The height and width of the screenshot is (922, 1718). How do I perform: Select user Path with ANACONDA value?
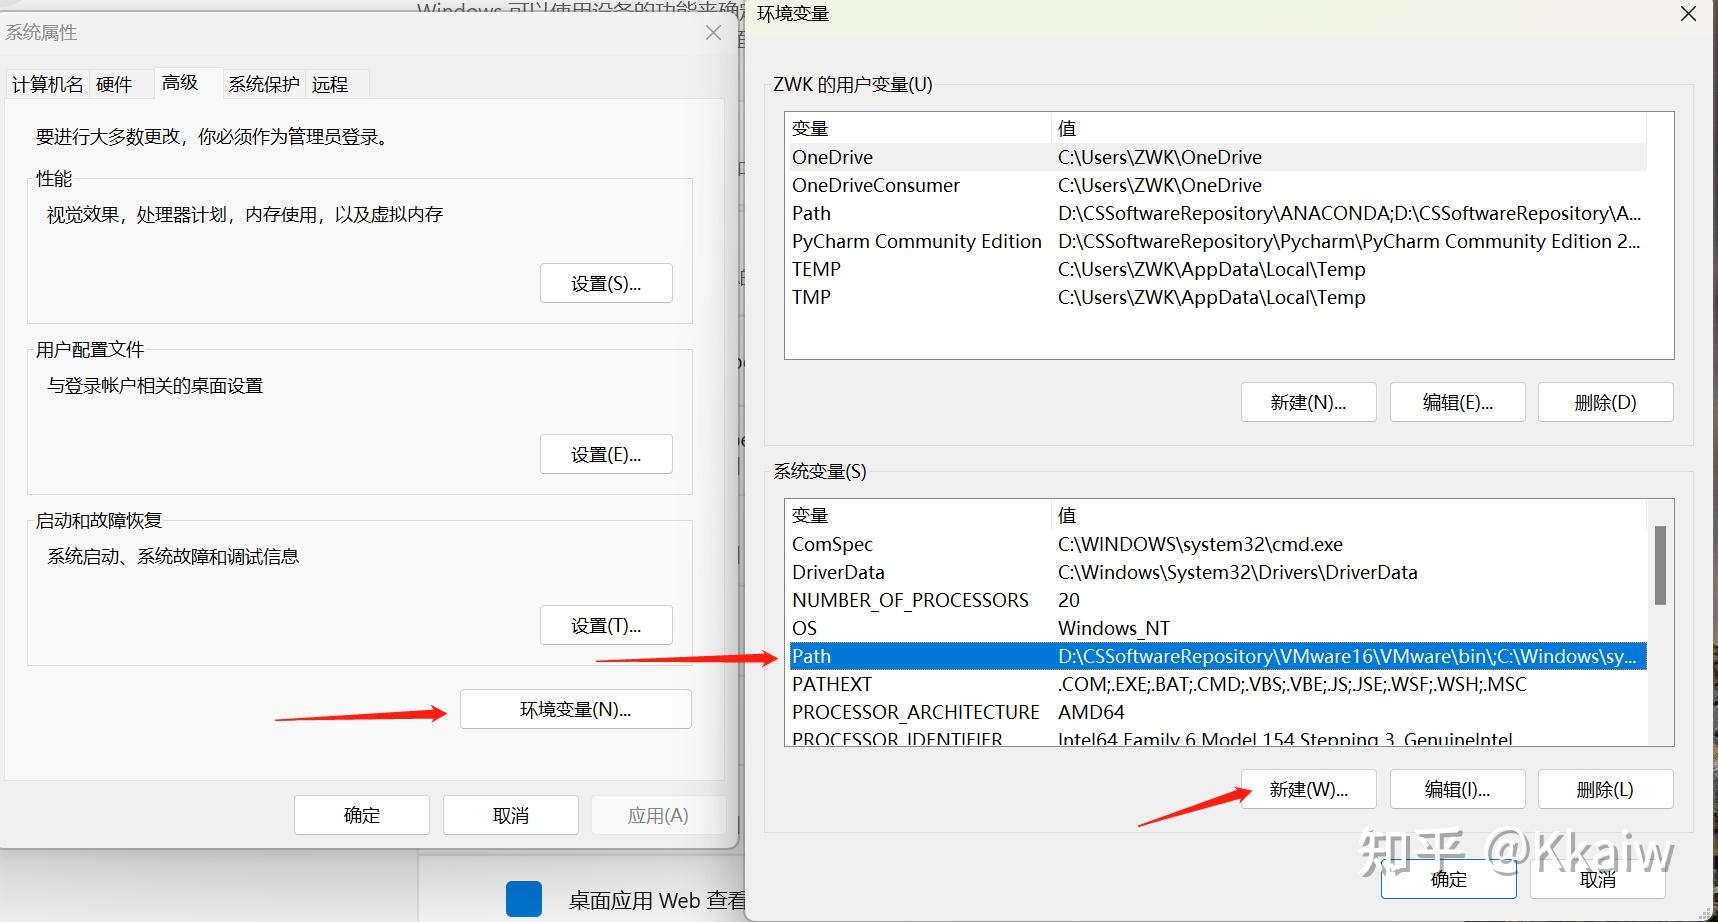tap(1217, 213)
